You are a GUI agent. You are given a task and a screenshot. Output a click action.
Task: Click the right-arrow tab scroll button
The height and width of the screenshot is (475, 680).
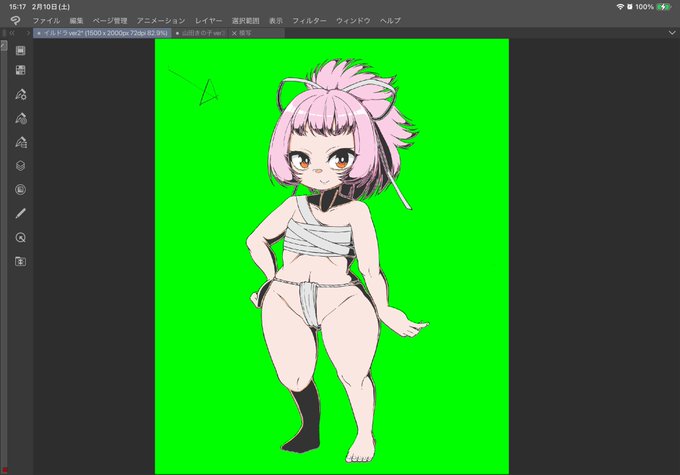point(28,33)
